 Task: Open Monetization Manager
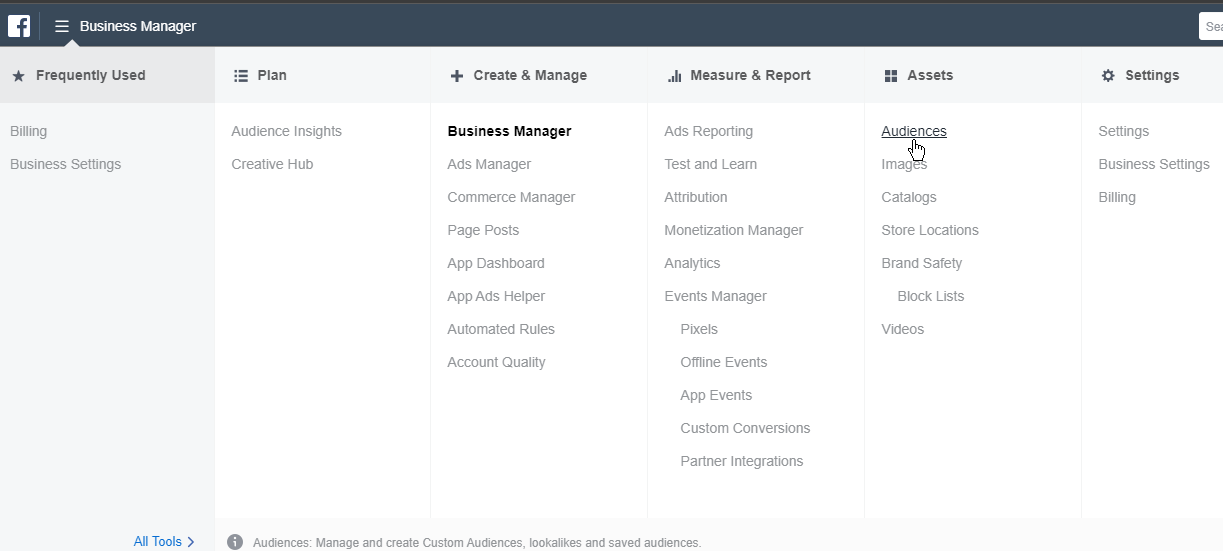point(733,230)
